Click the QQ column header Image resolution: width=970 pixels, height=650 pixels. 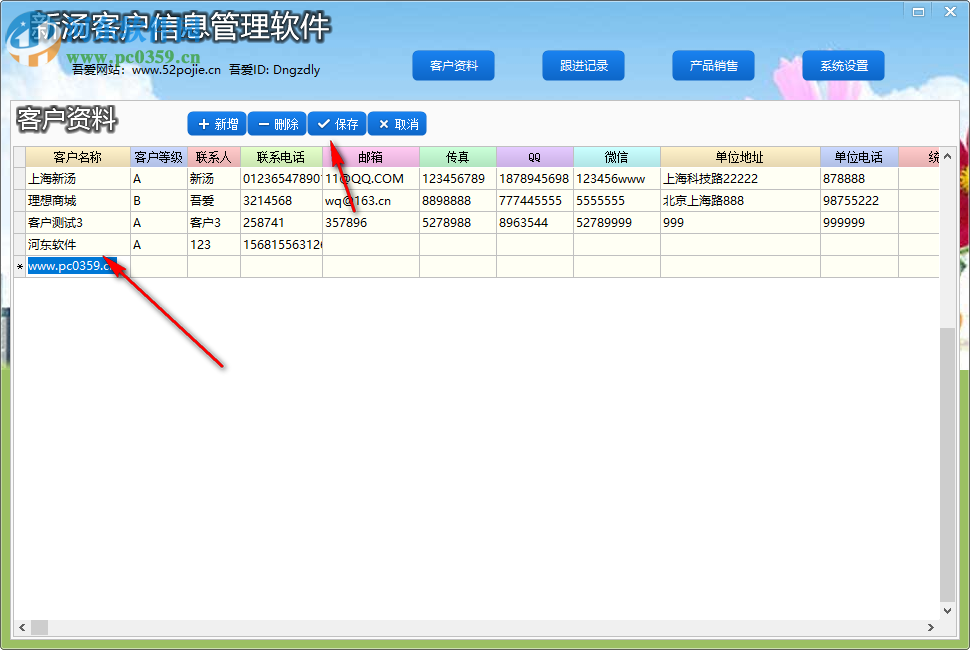point(533,157)
